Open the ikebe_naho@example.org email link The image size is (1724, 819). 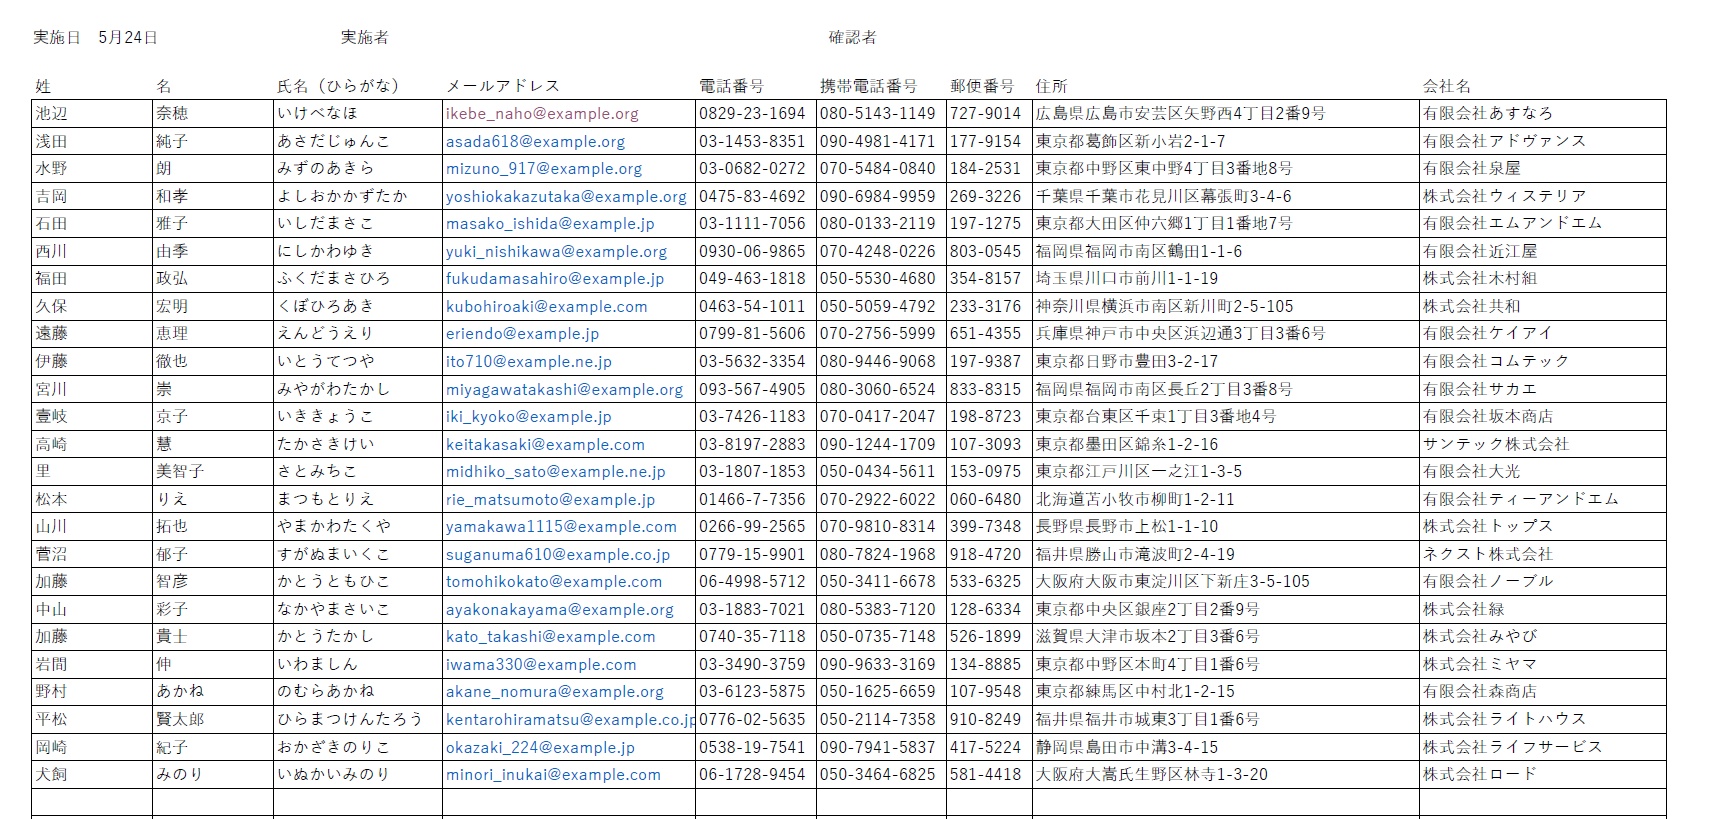[542, 114]
